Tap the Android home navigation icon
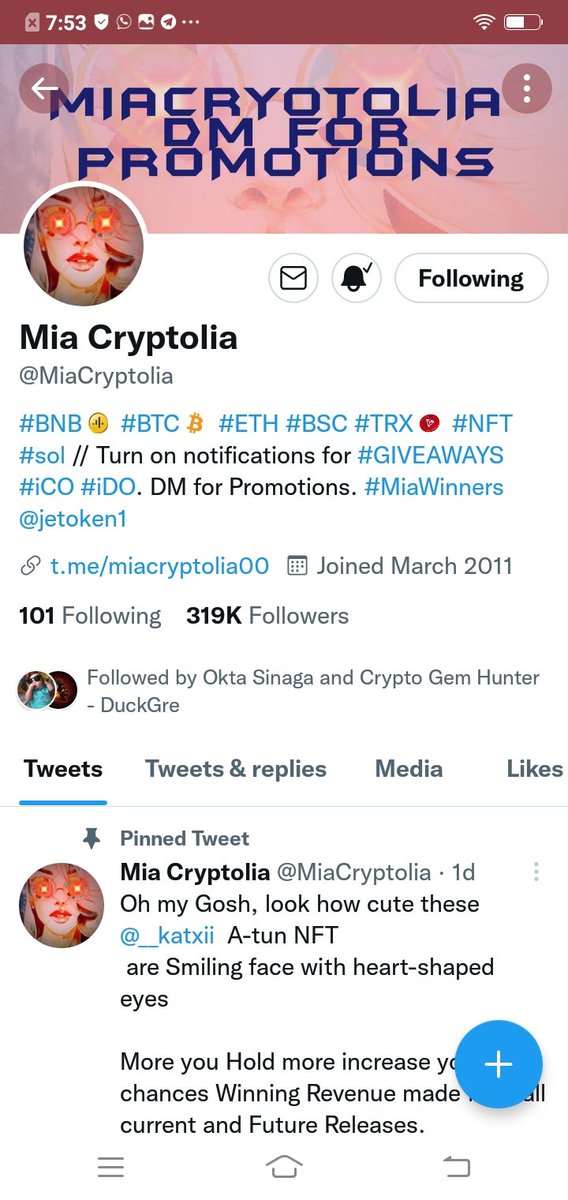Viewport: 568px width, 1200px height. tap(284, 1166)
